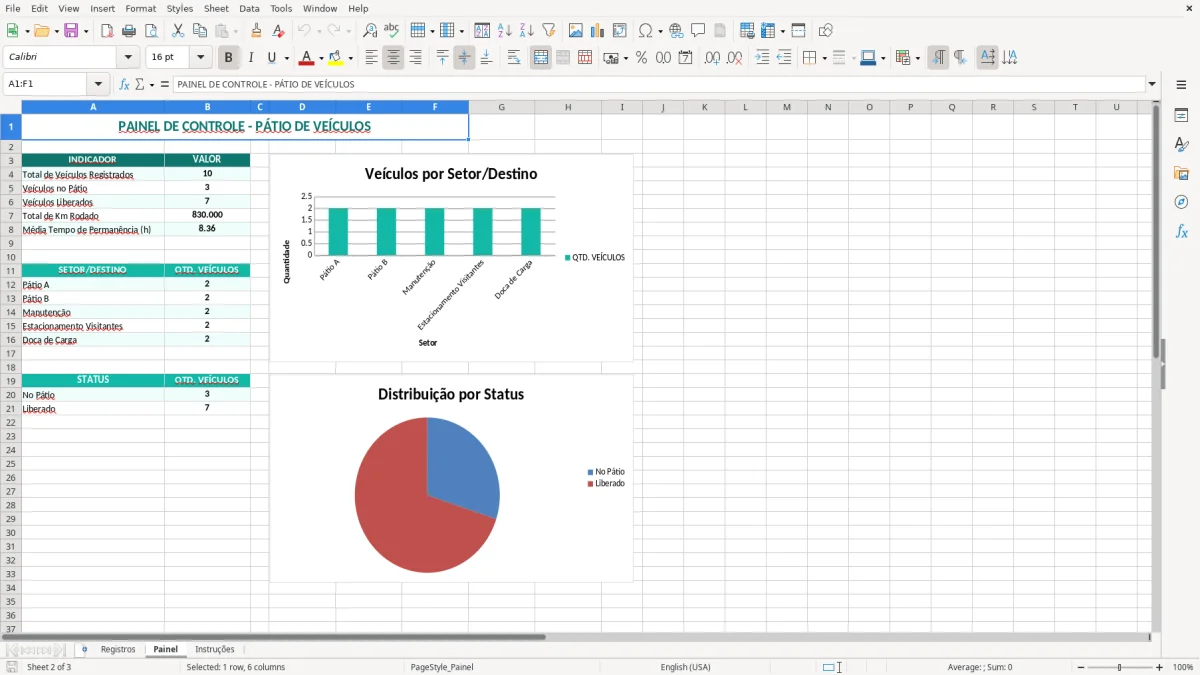1200x675 pixels.
Task: Click the zoom slider handle
Action: click(x=1120, y=667)
